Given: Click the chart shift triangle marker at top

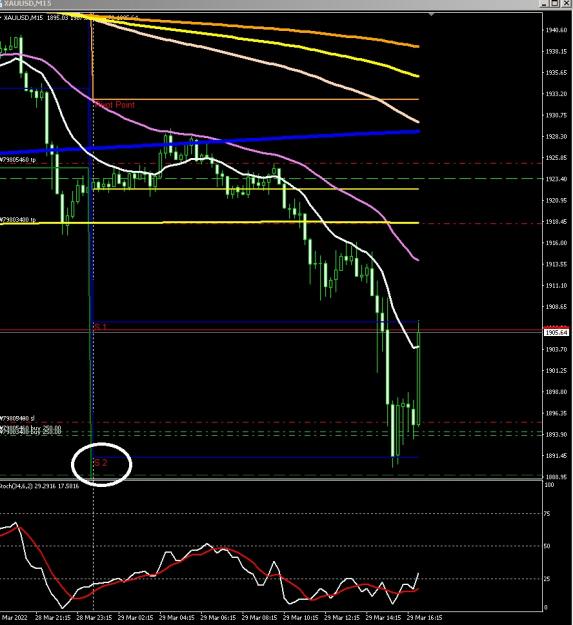Looking at the screenshot, I should click(x=432, y=15).
